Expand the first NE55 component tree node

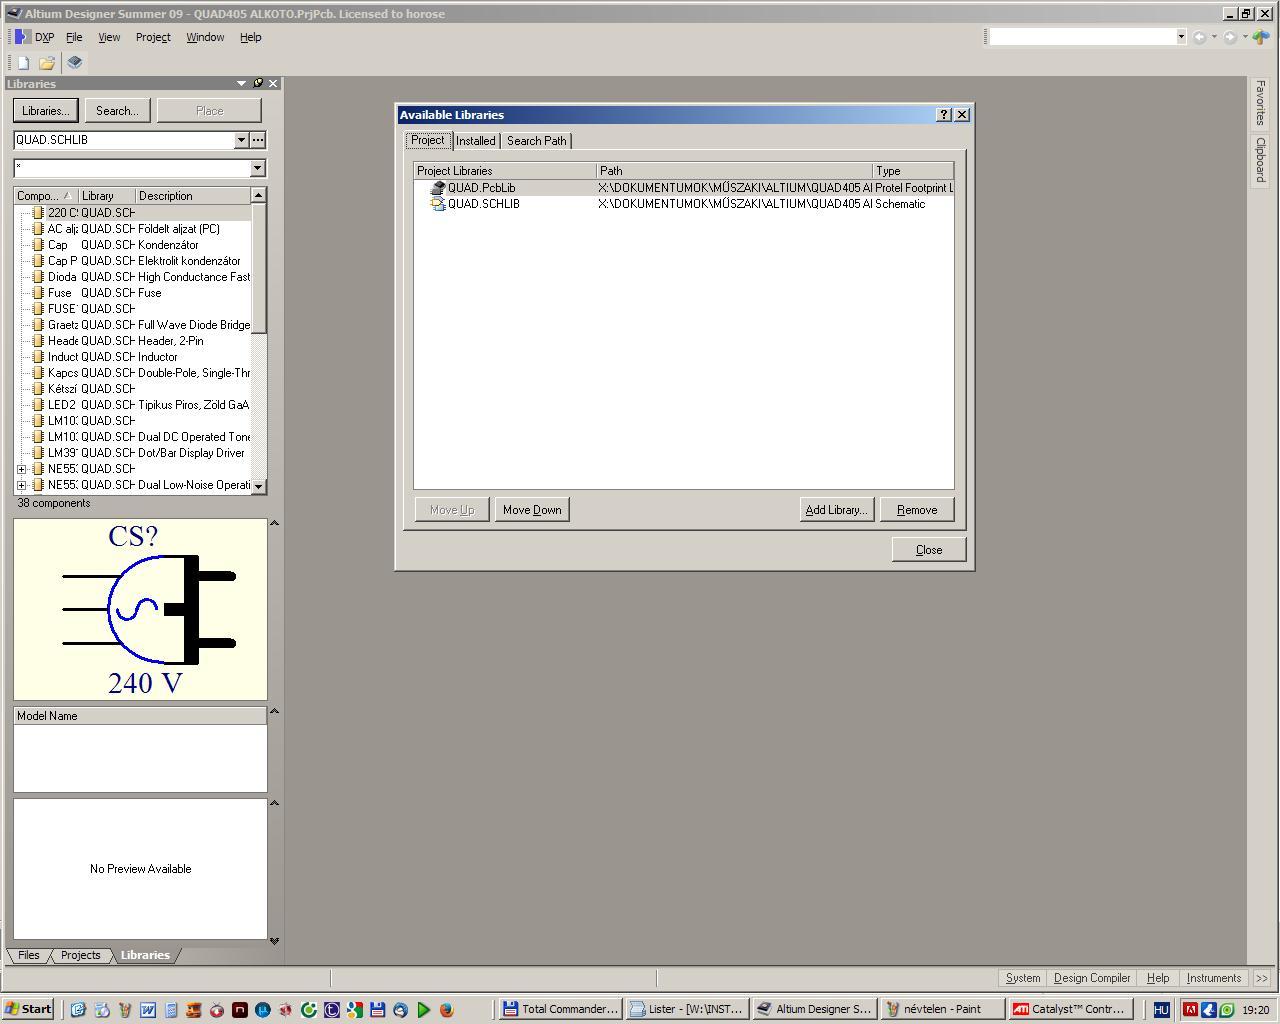(21, 469)
